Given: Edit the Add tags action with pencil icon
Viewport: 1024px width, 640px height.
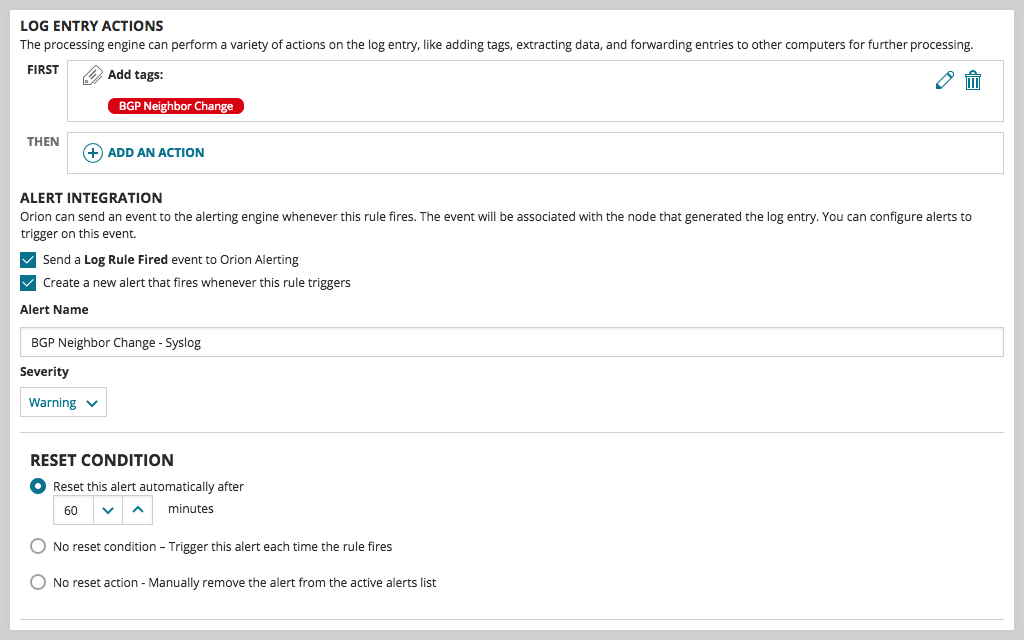Looking at the screenshot, I should (x=944, y=80).
